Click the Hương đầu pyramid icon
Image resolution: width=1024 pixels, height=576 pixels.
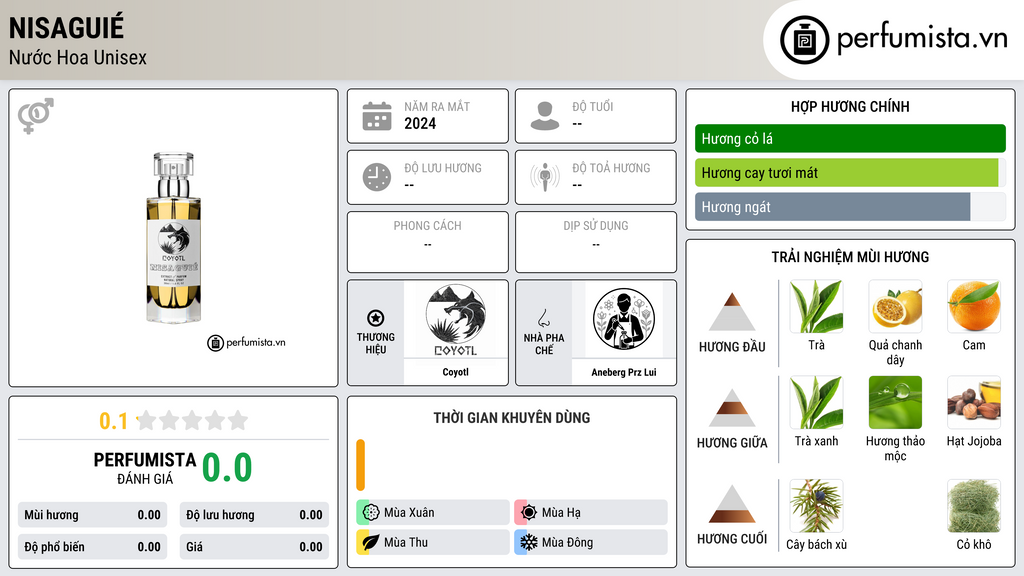click(x=732, y=312)
